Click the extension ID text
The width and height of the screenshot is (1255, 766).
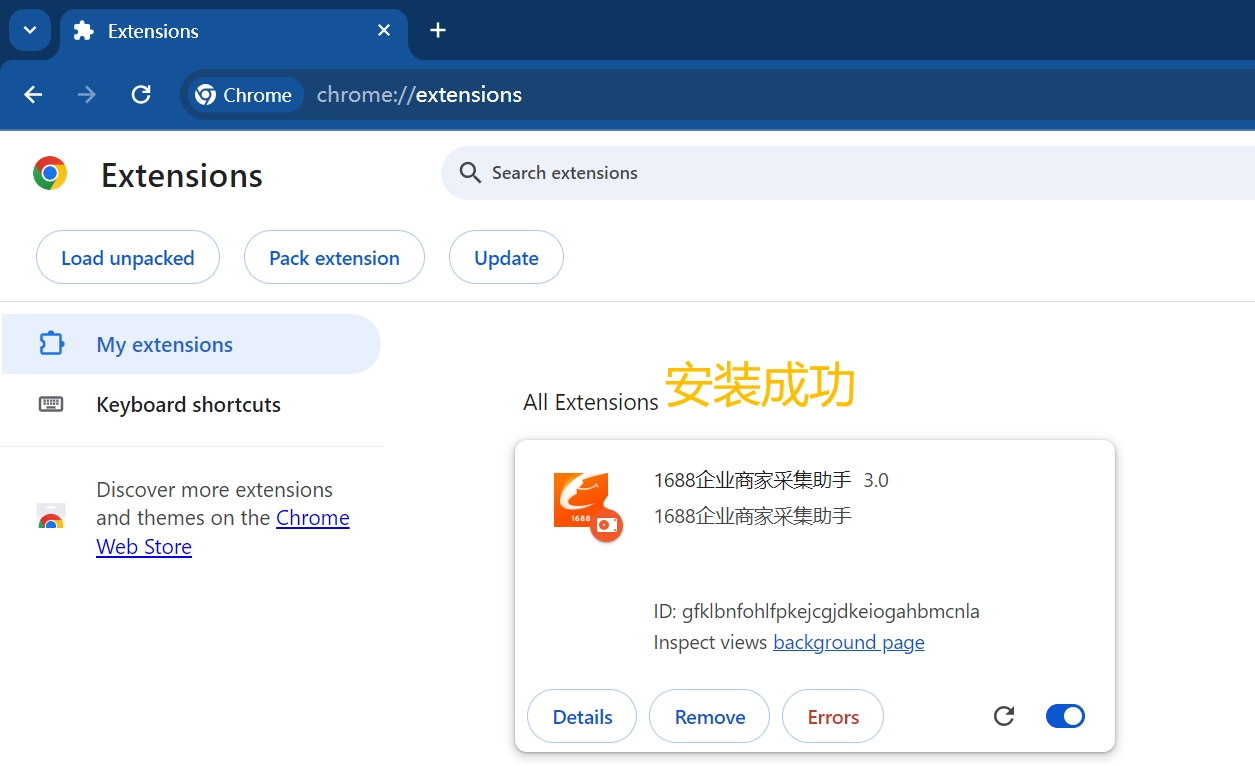[x=816, y=611]
